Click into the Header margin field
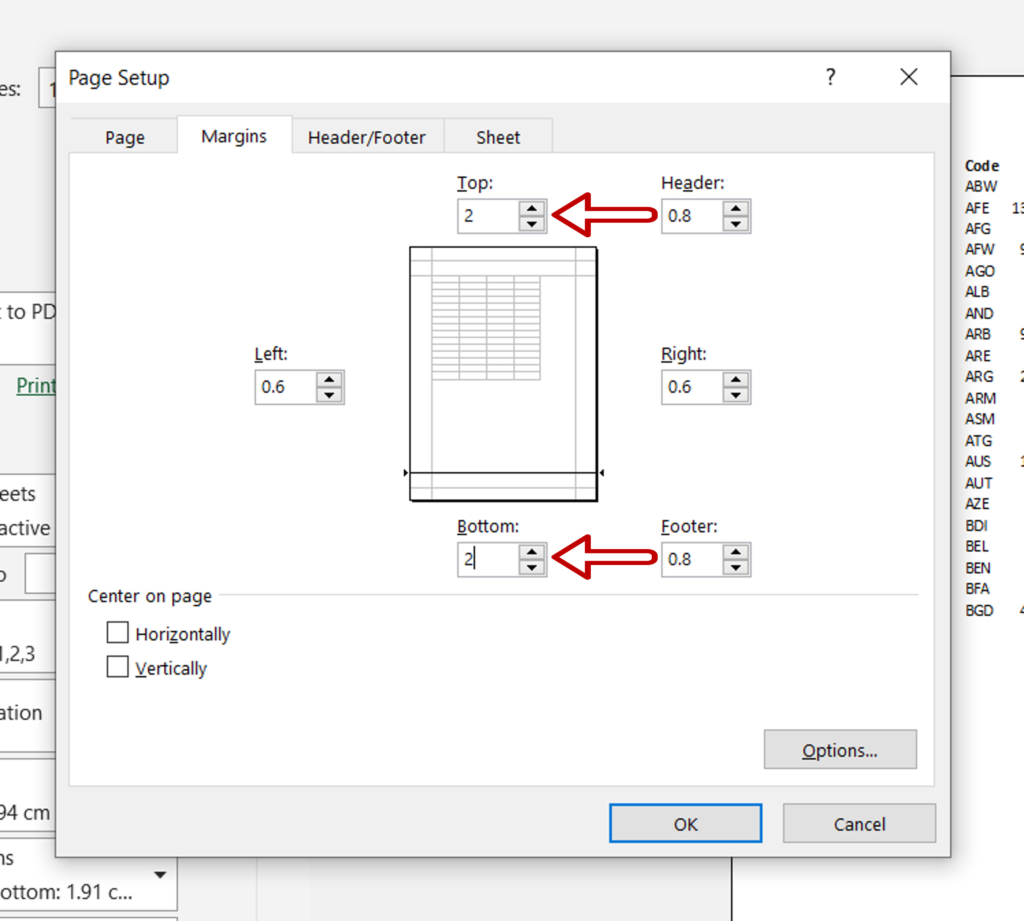 pos(692,216)
